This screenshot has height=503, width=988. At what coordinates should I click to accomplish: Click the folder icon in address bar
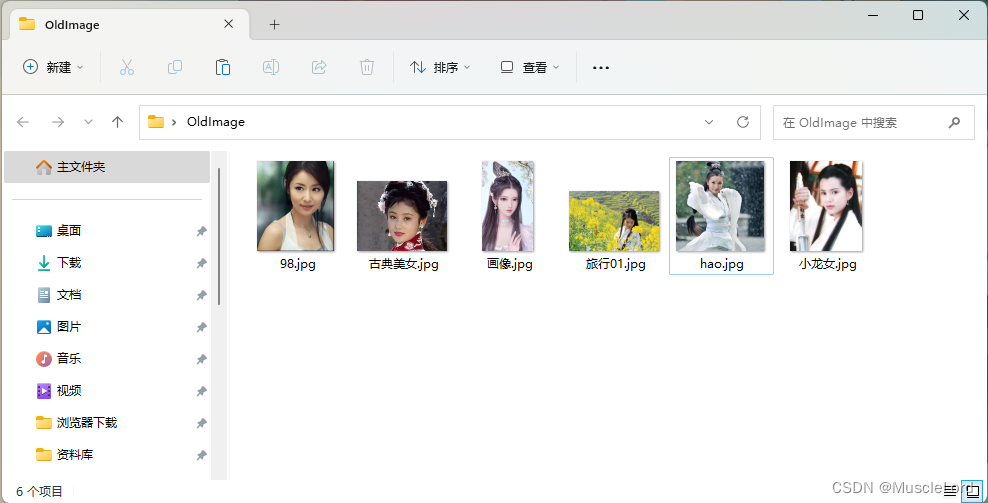(156, 122)
